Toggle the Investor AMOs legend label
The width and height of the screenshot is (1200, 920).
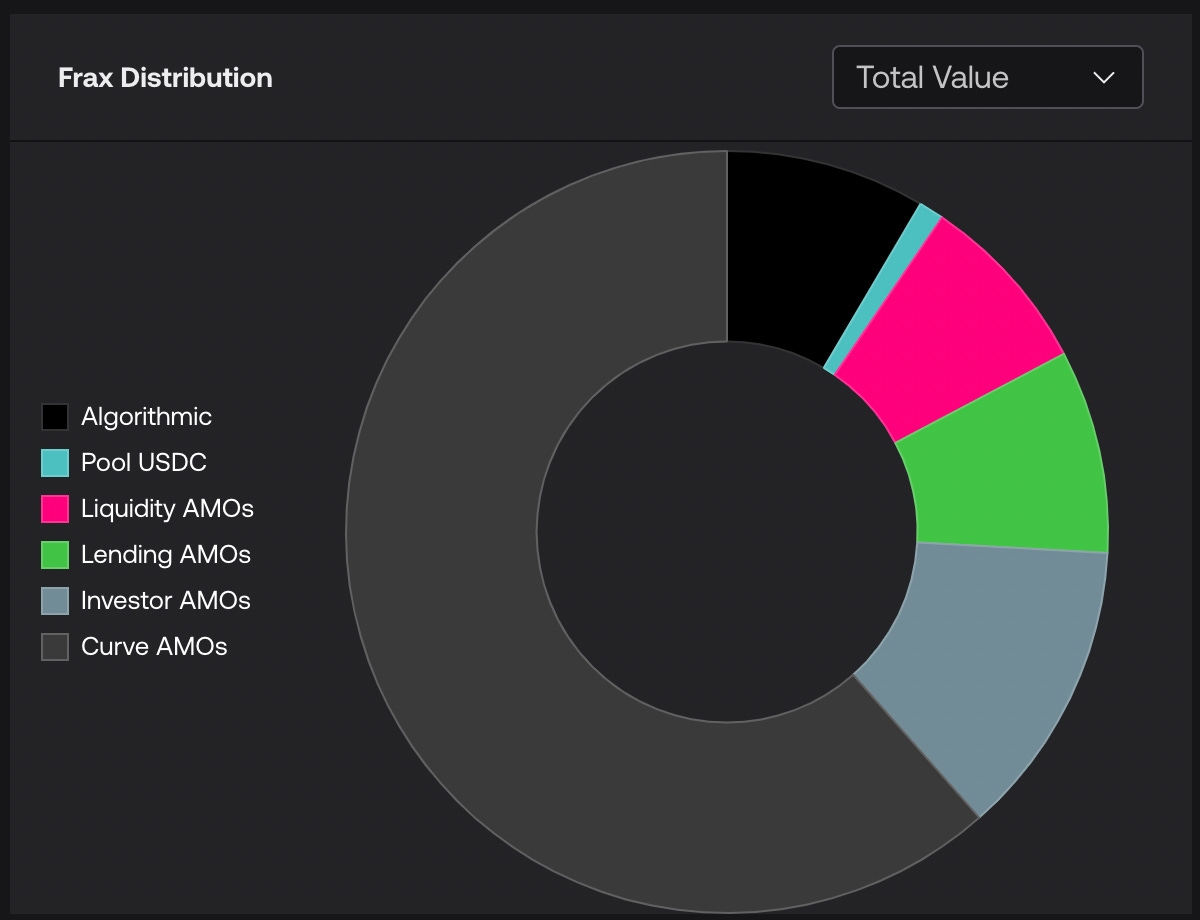tap(166, 601)
